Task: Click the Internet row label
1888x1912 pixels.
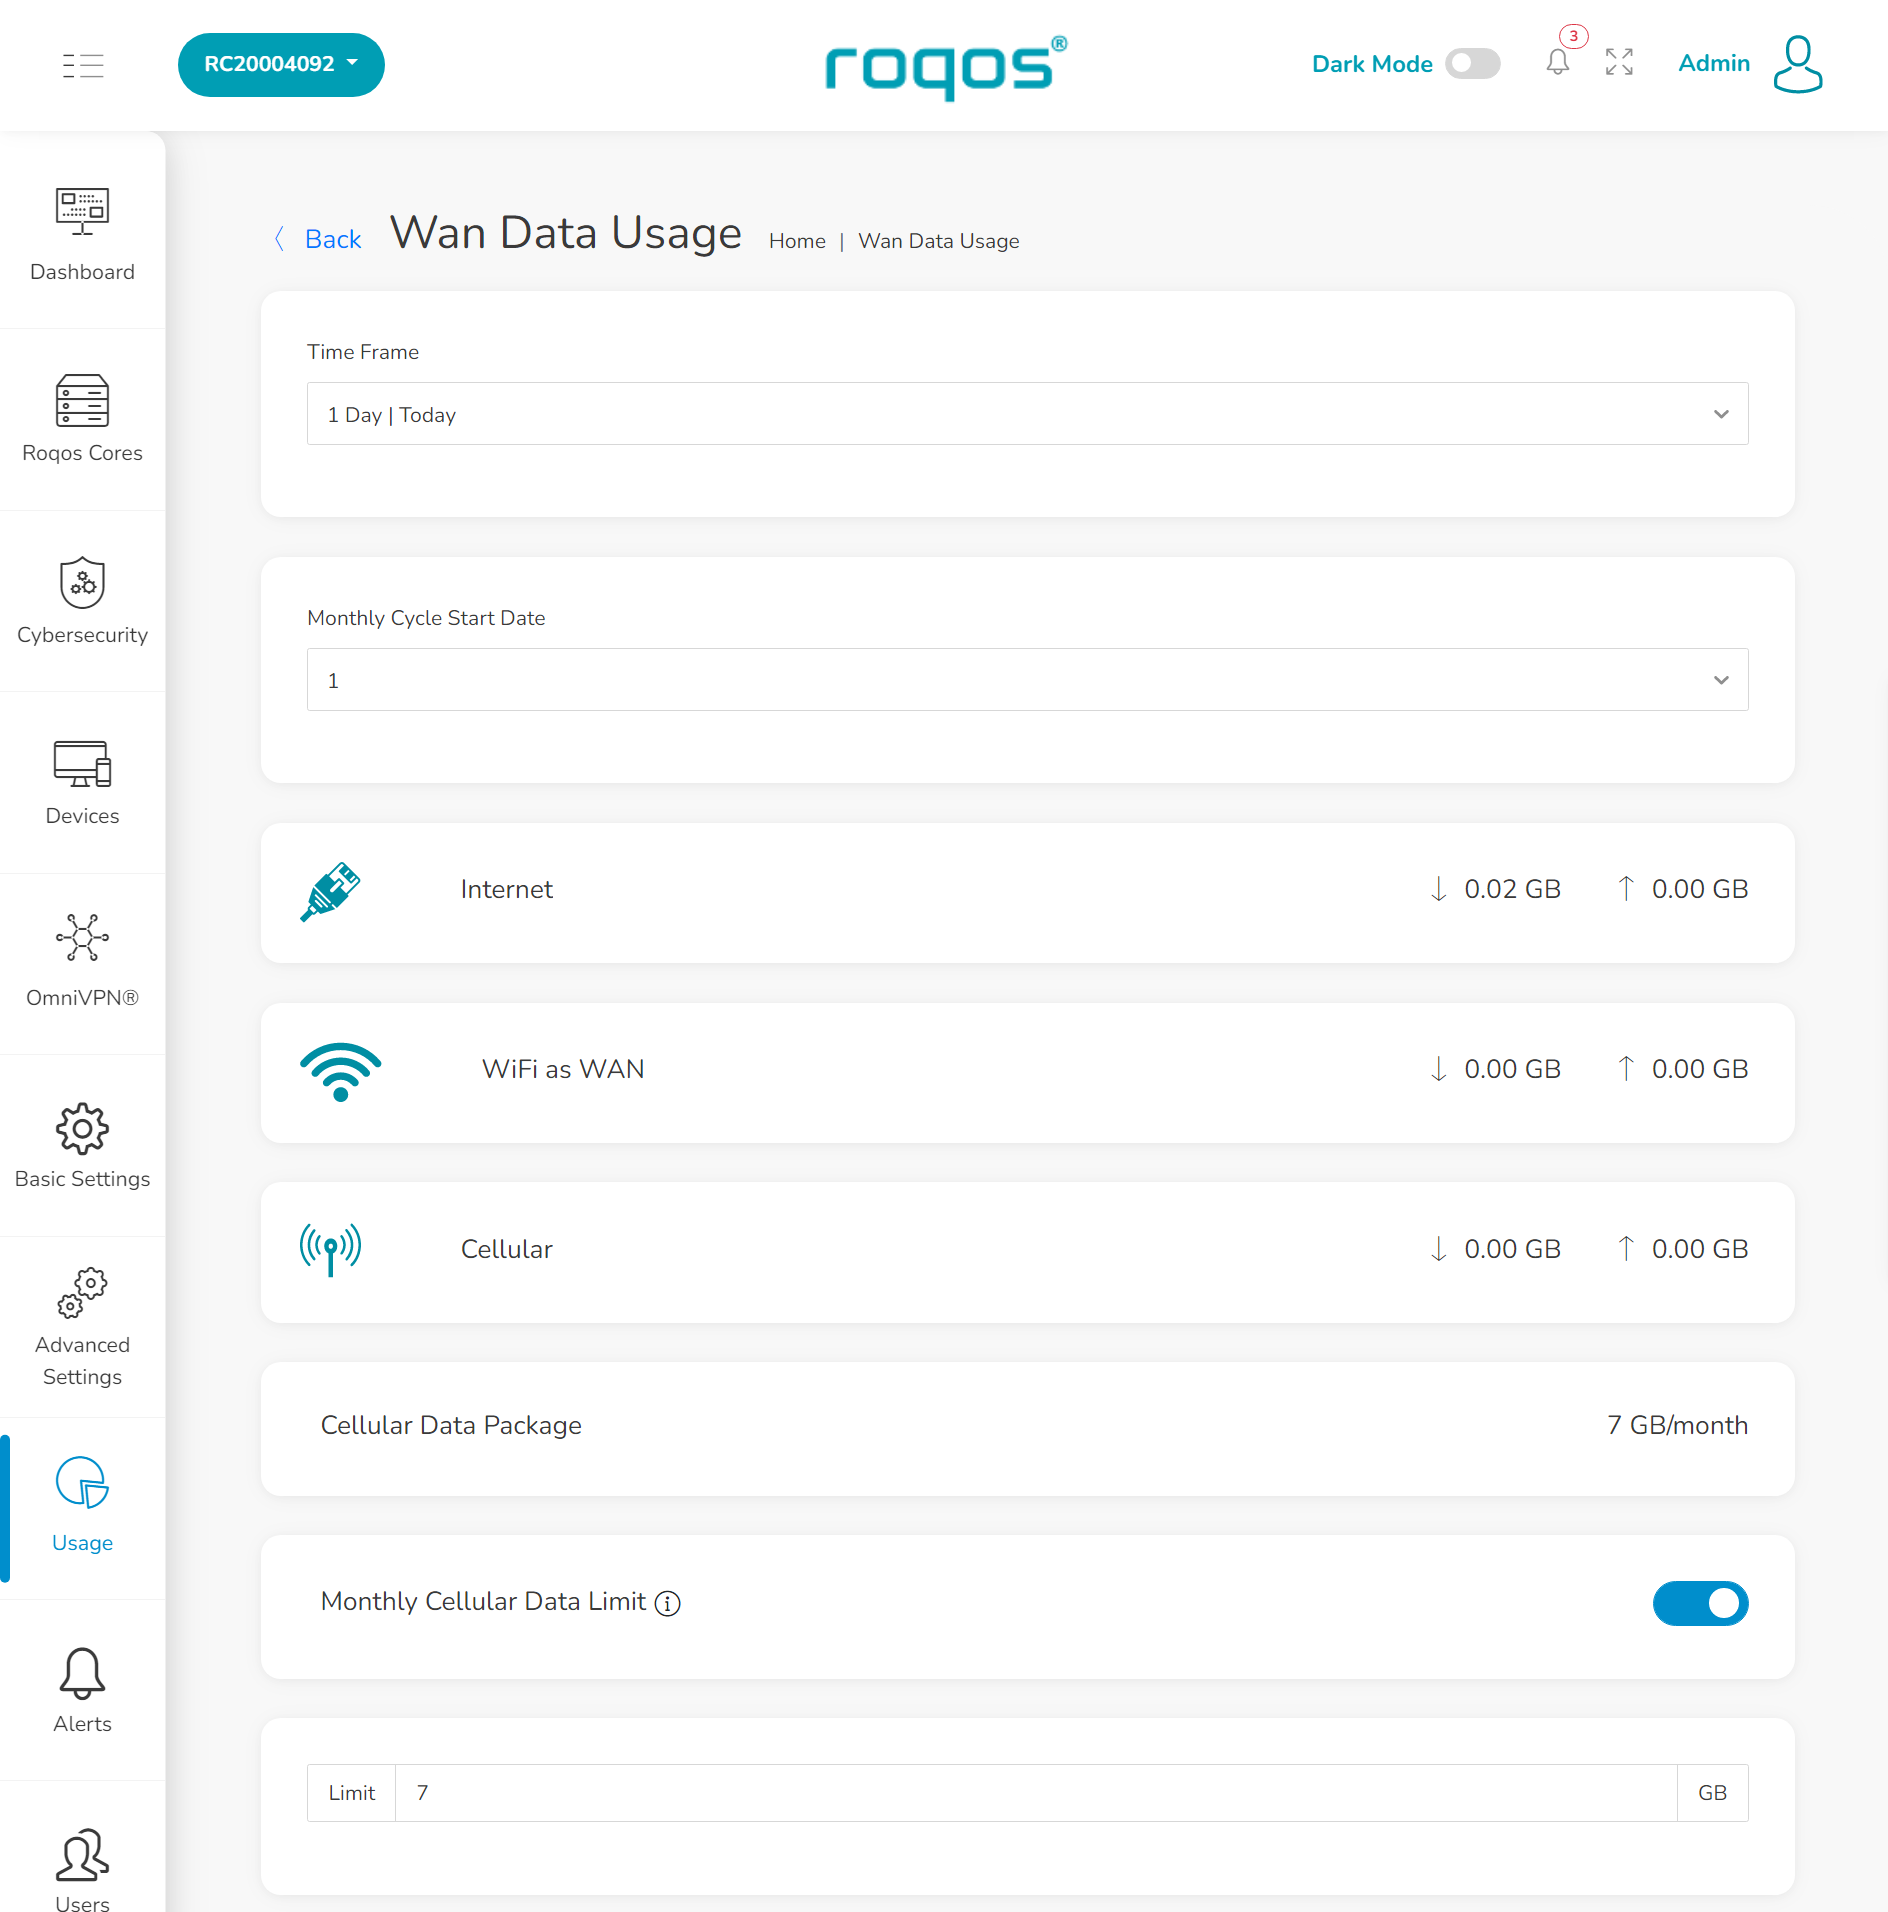Action: (507, 889)
